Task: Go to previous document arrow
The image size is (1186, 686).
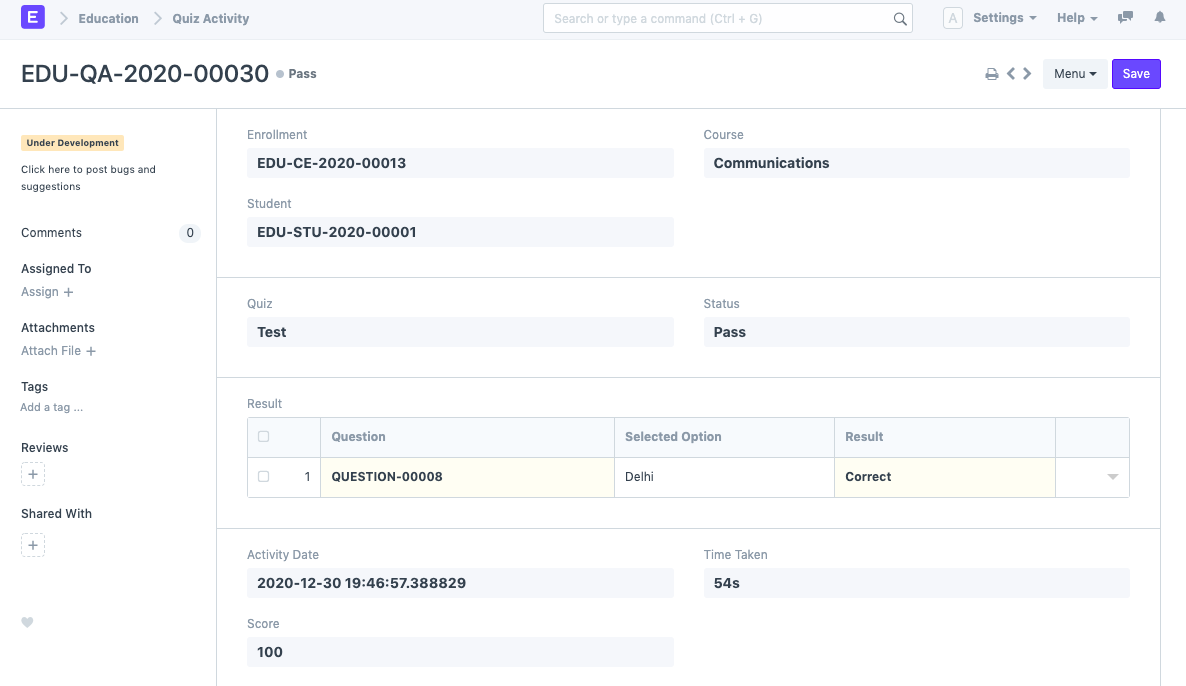Action: (x=1011, y=74)
